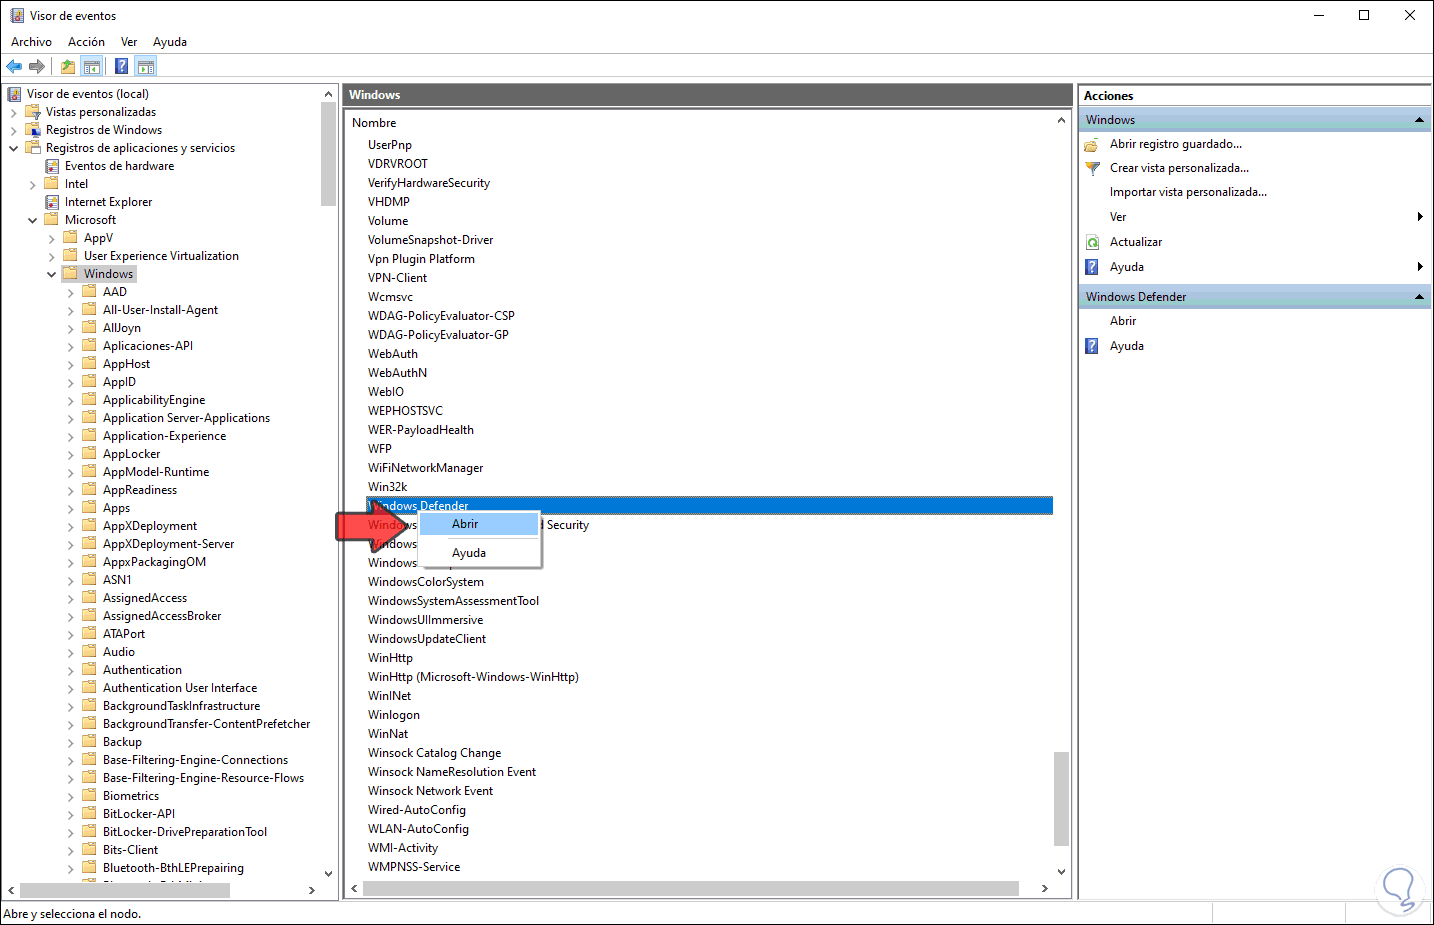1434x925 pixels.
Task: Click the Internet Explorer log icon
Action: tap(52, 202)
